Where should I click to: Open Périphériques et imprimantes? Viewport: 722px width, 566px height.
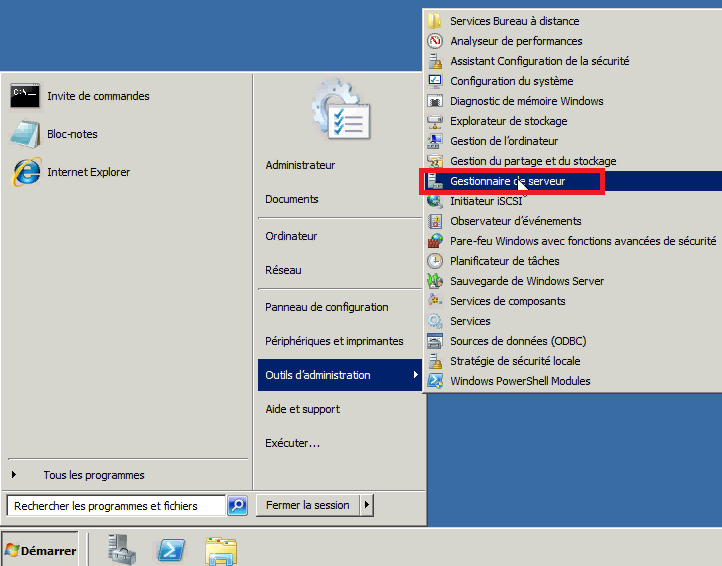(x=334, y=341)
